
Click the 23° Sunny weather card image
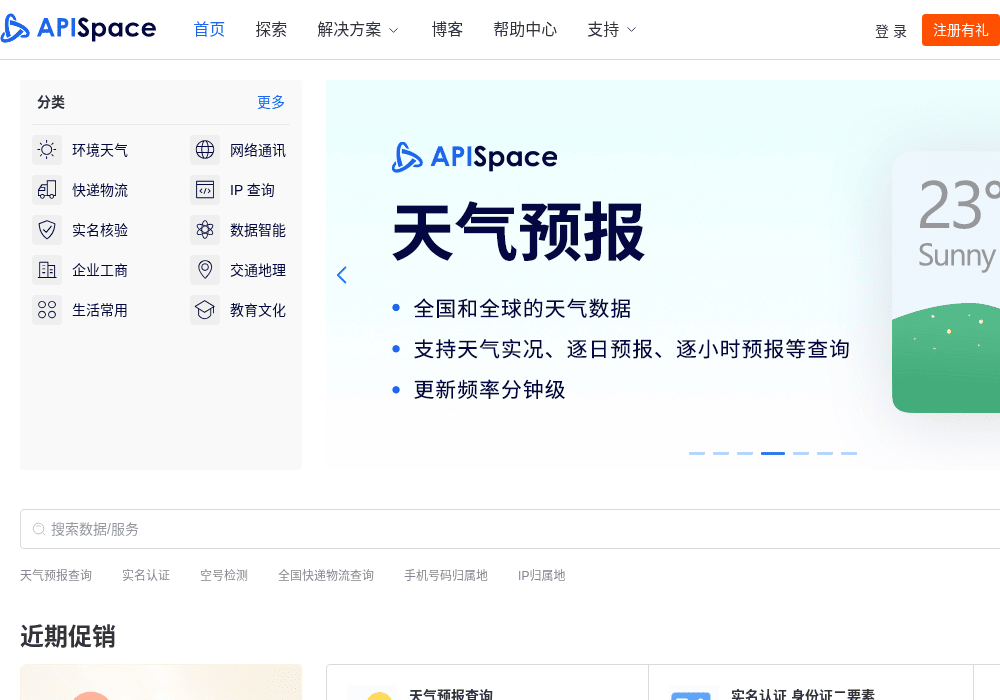(x=946, y=282)
